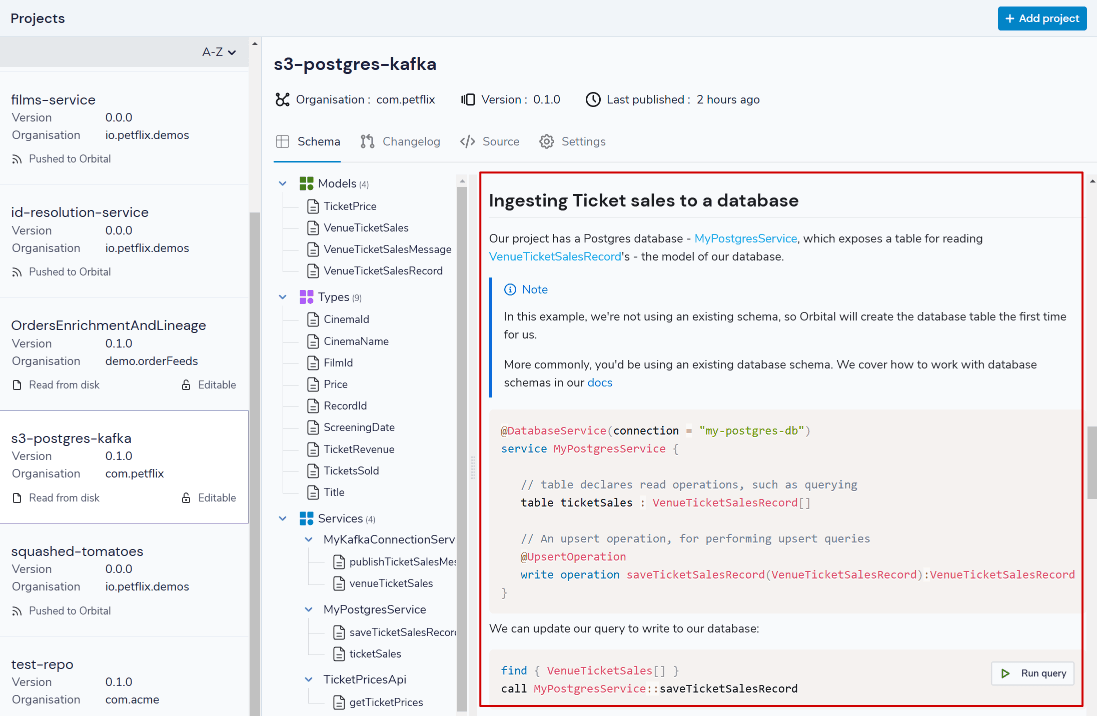Follow the VenueTicketSalesRecord link in the paragraph

555,257
